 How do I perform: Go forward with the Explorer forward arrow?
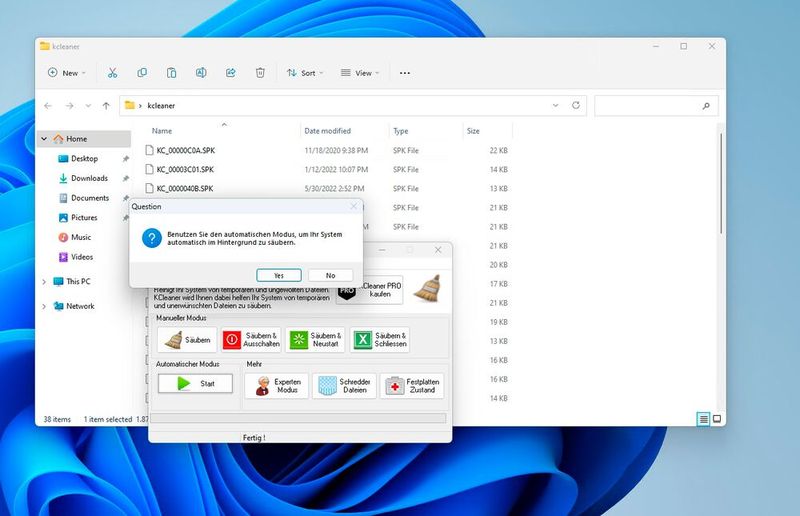[69, 106]
